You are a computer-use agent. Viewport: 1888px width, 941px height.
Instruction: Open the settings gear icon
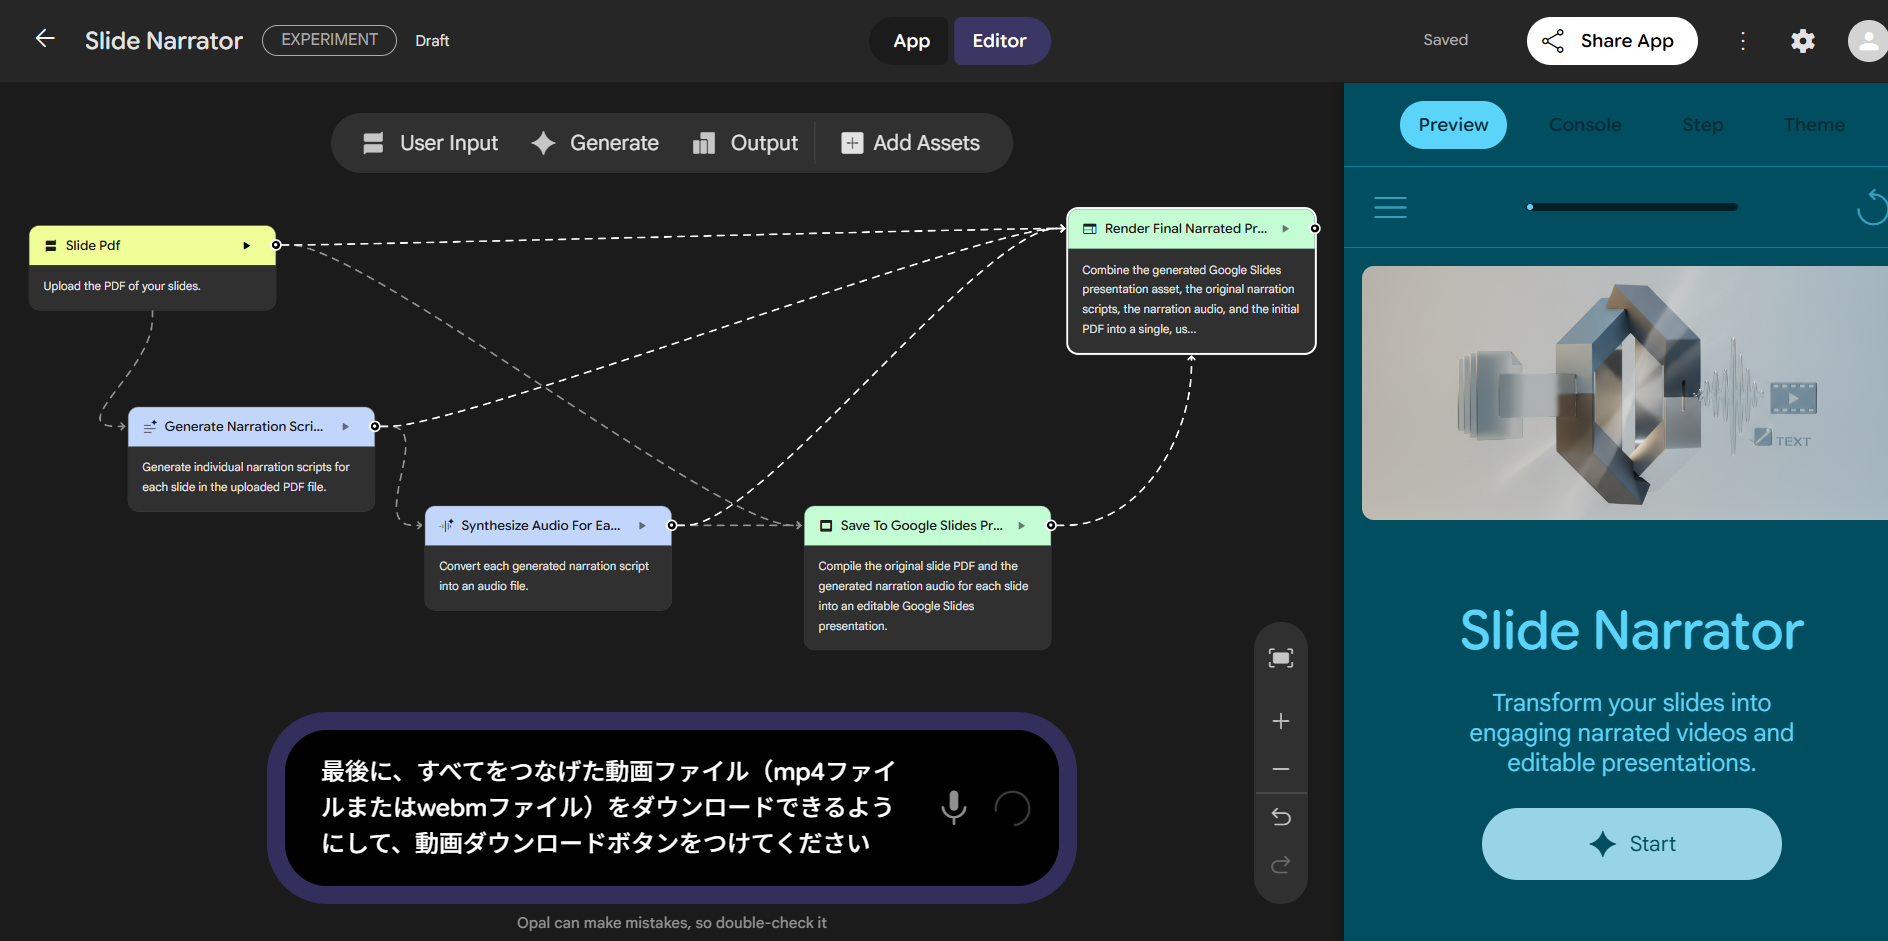(1802, 41)
